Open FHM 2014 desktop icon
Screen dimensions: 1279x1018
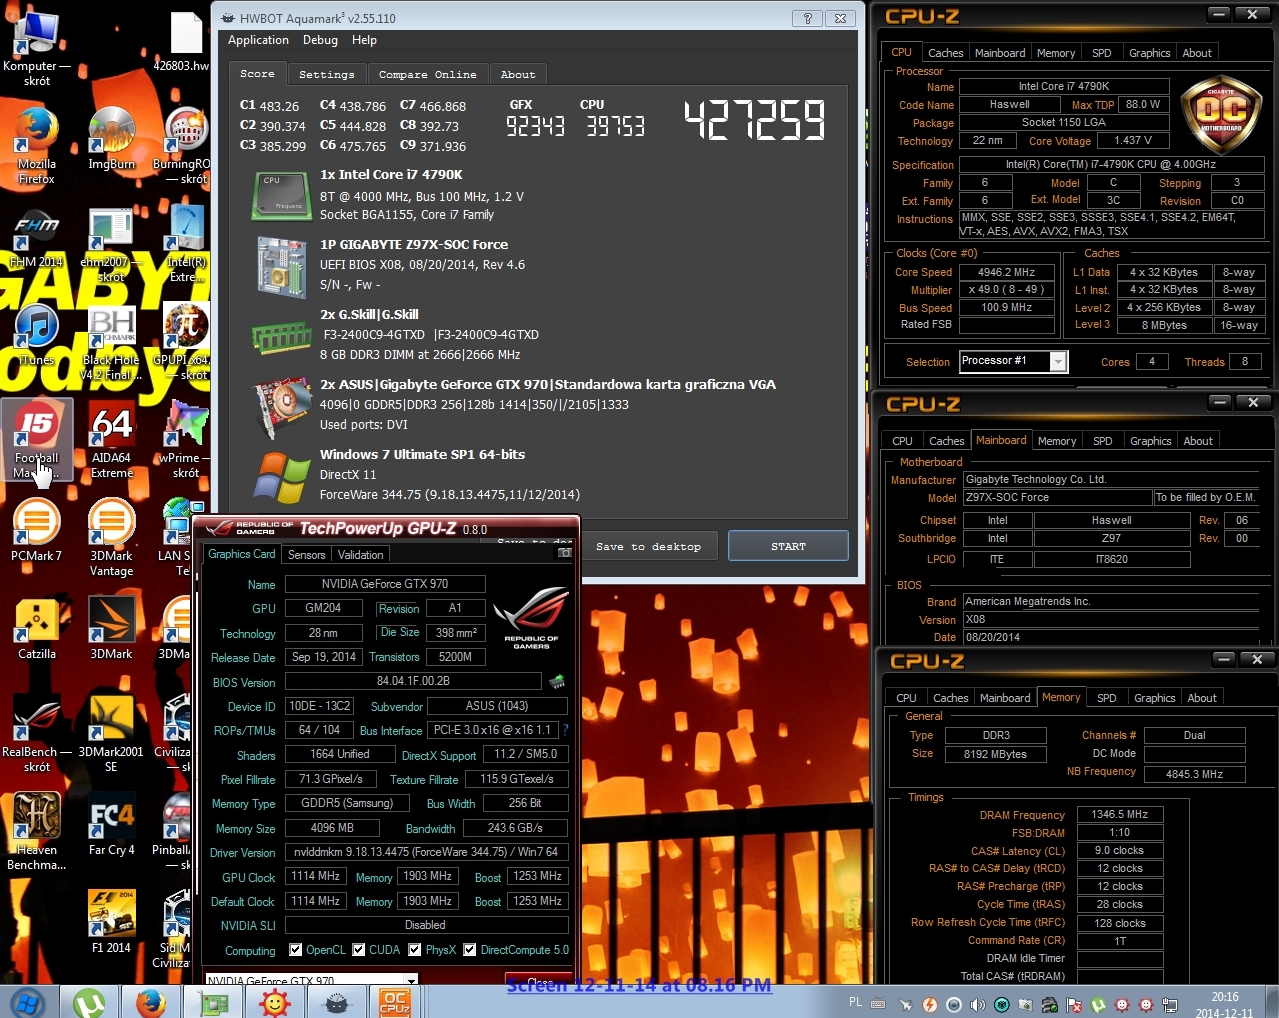(x=37, y=238)
